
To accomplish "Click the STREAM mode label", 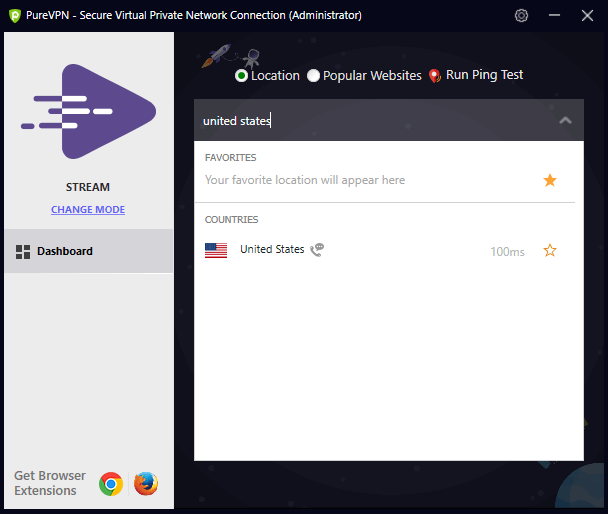I will click(88, 187).
